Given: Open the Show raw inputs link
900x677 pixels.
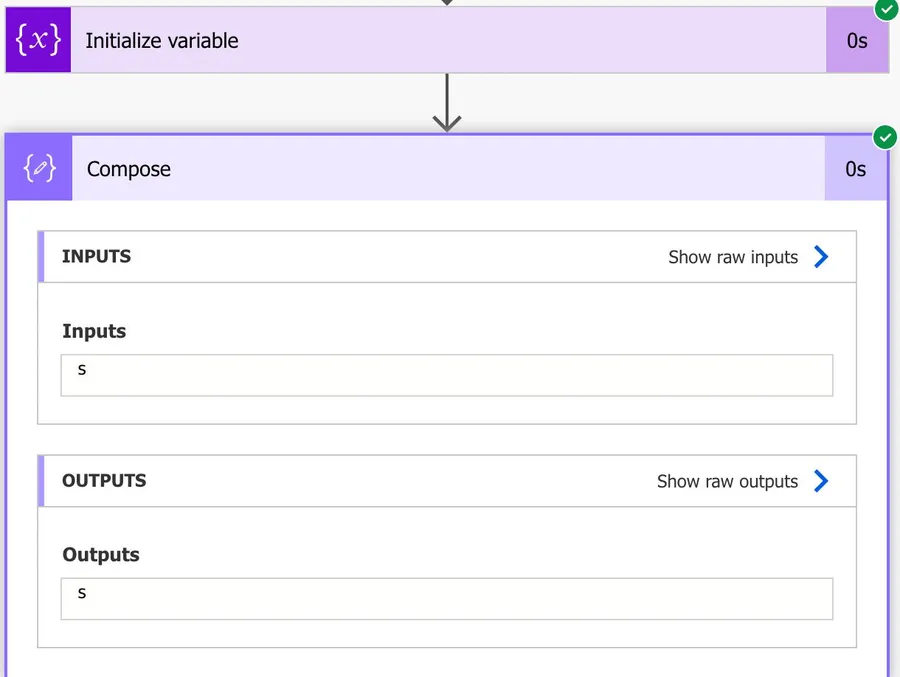Looking at the screenshot, I should point(733,257).
